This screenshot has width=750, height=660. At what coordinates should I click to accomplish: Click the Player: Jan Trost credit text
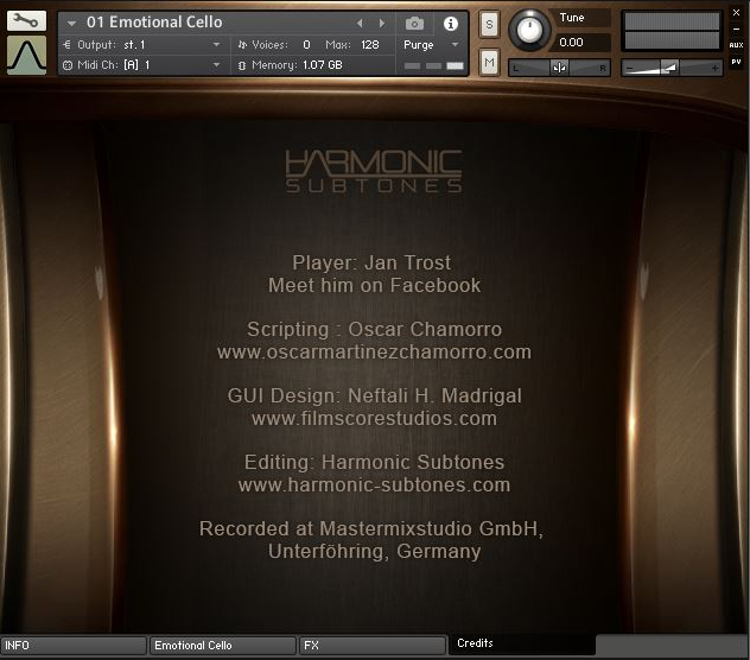click(372, 263)
